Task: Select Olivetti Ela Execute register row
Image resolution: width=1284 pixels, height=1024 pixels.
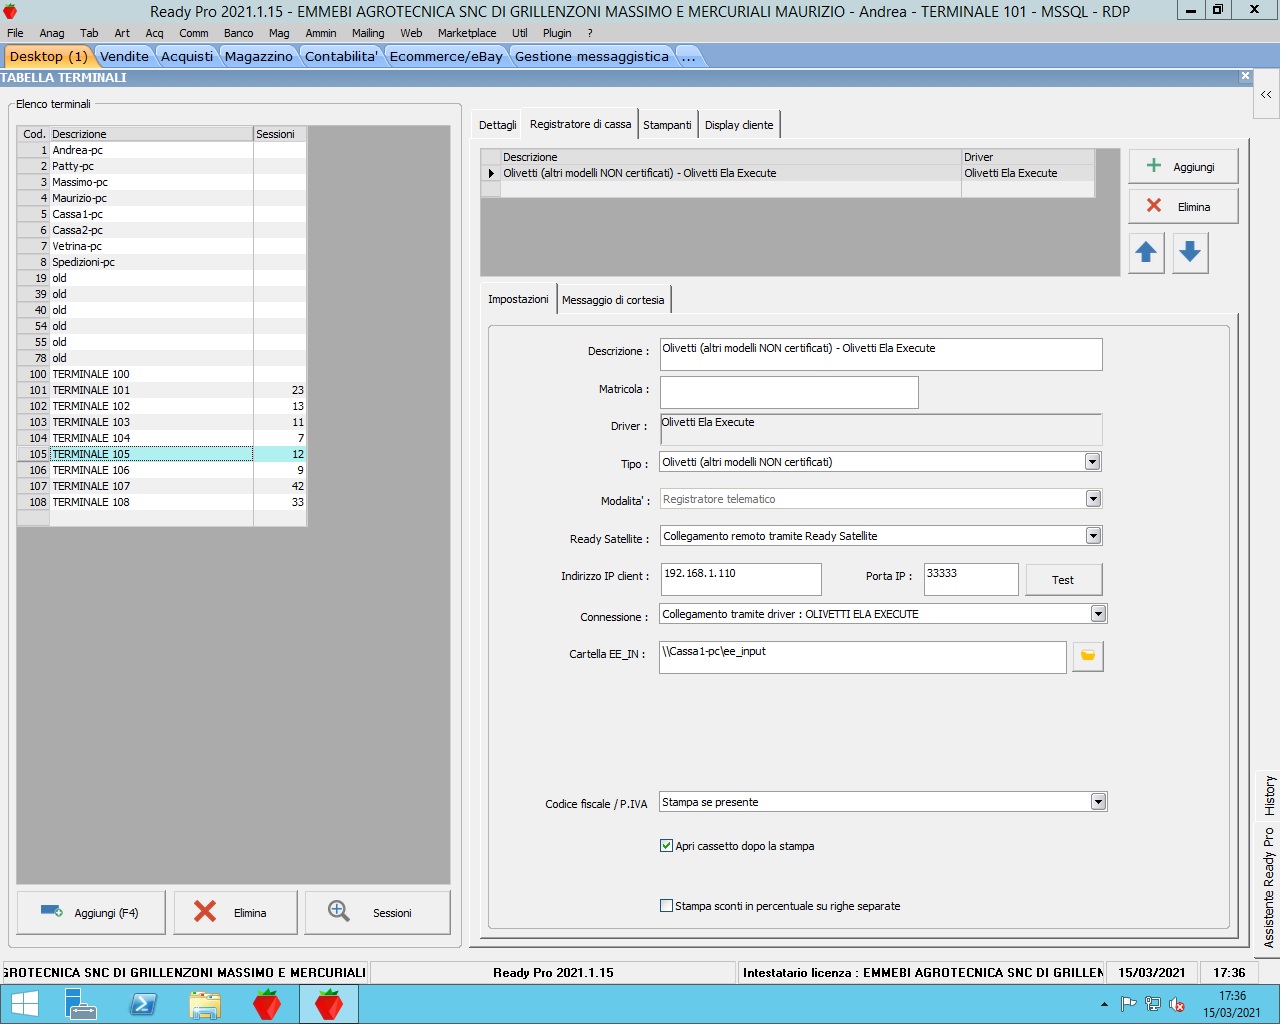Action: click(x=788, y=173)
